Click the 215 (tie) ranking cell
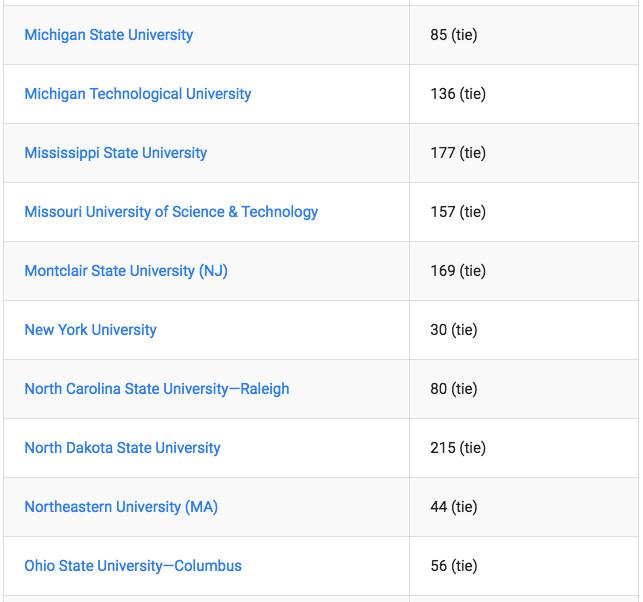This screenshot has height=602, width=643. coord(457,448)
